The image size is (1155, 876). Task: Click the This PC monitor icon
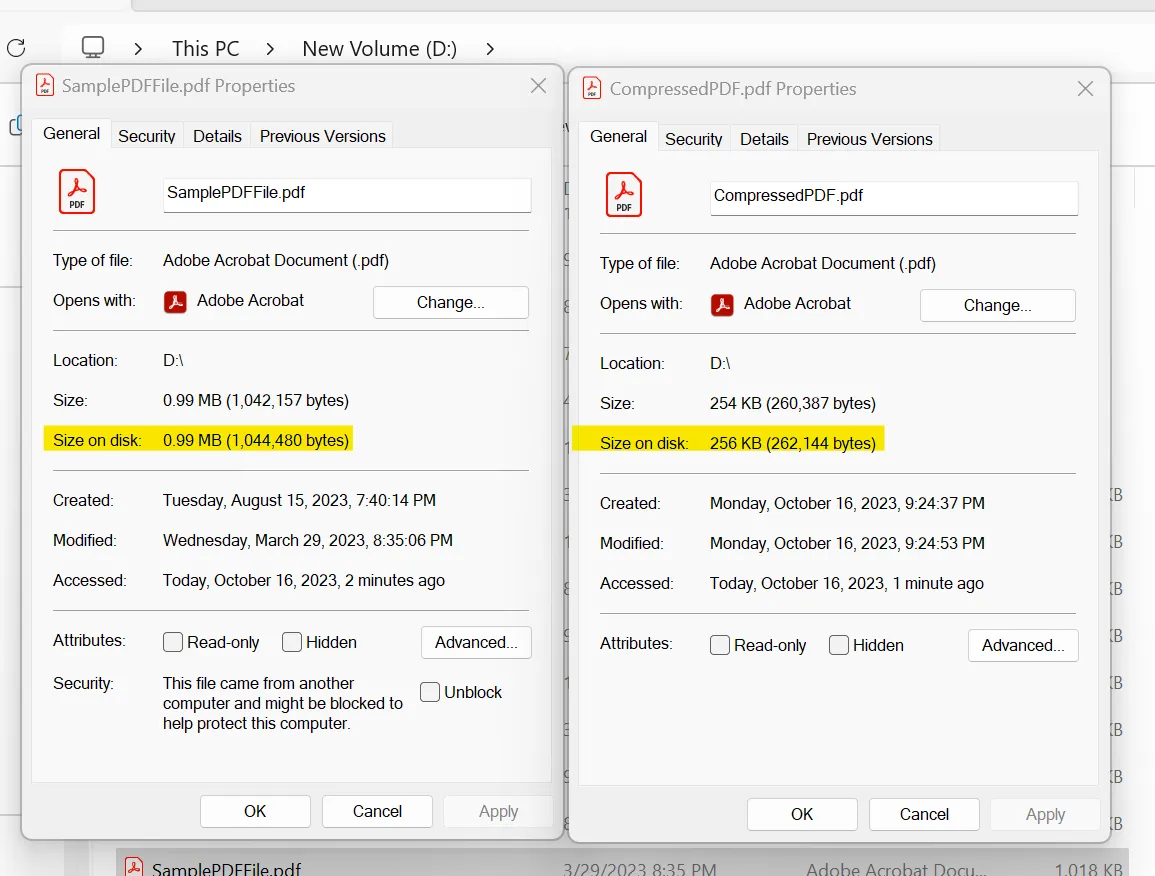[93, 47]
